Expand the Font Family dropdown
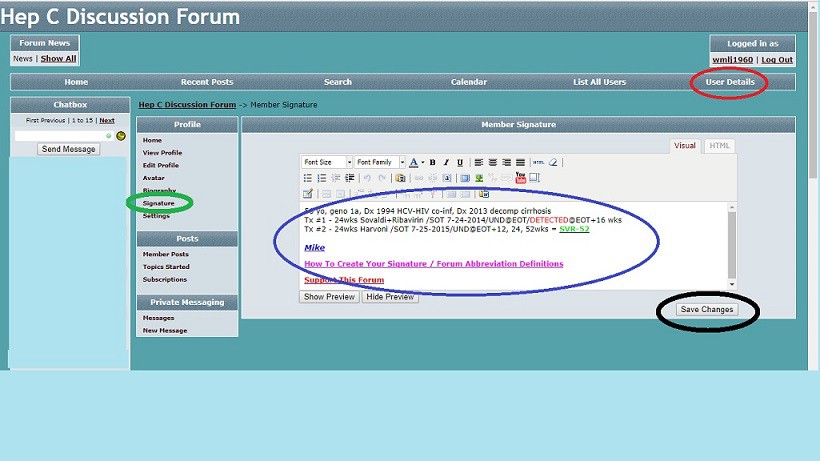This screenshot has height=461, width=820. pyautogui.click(x=380, y=163)
